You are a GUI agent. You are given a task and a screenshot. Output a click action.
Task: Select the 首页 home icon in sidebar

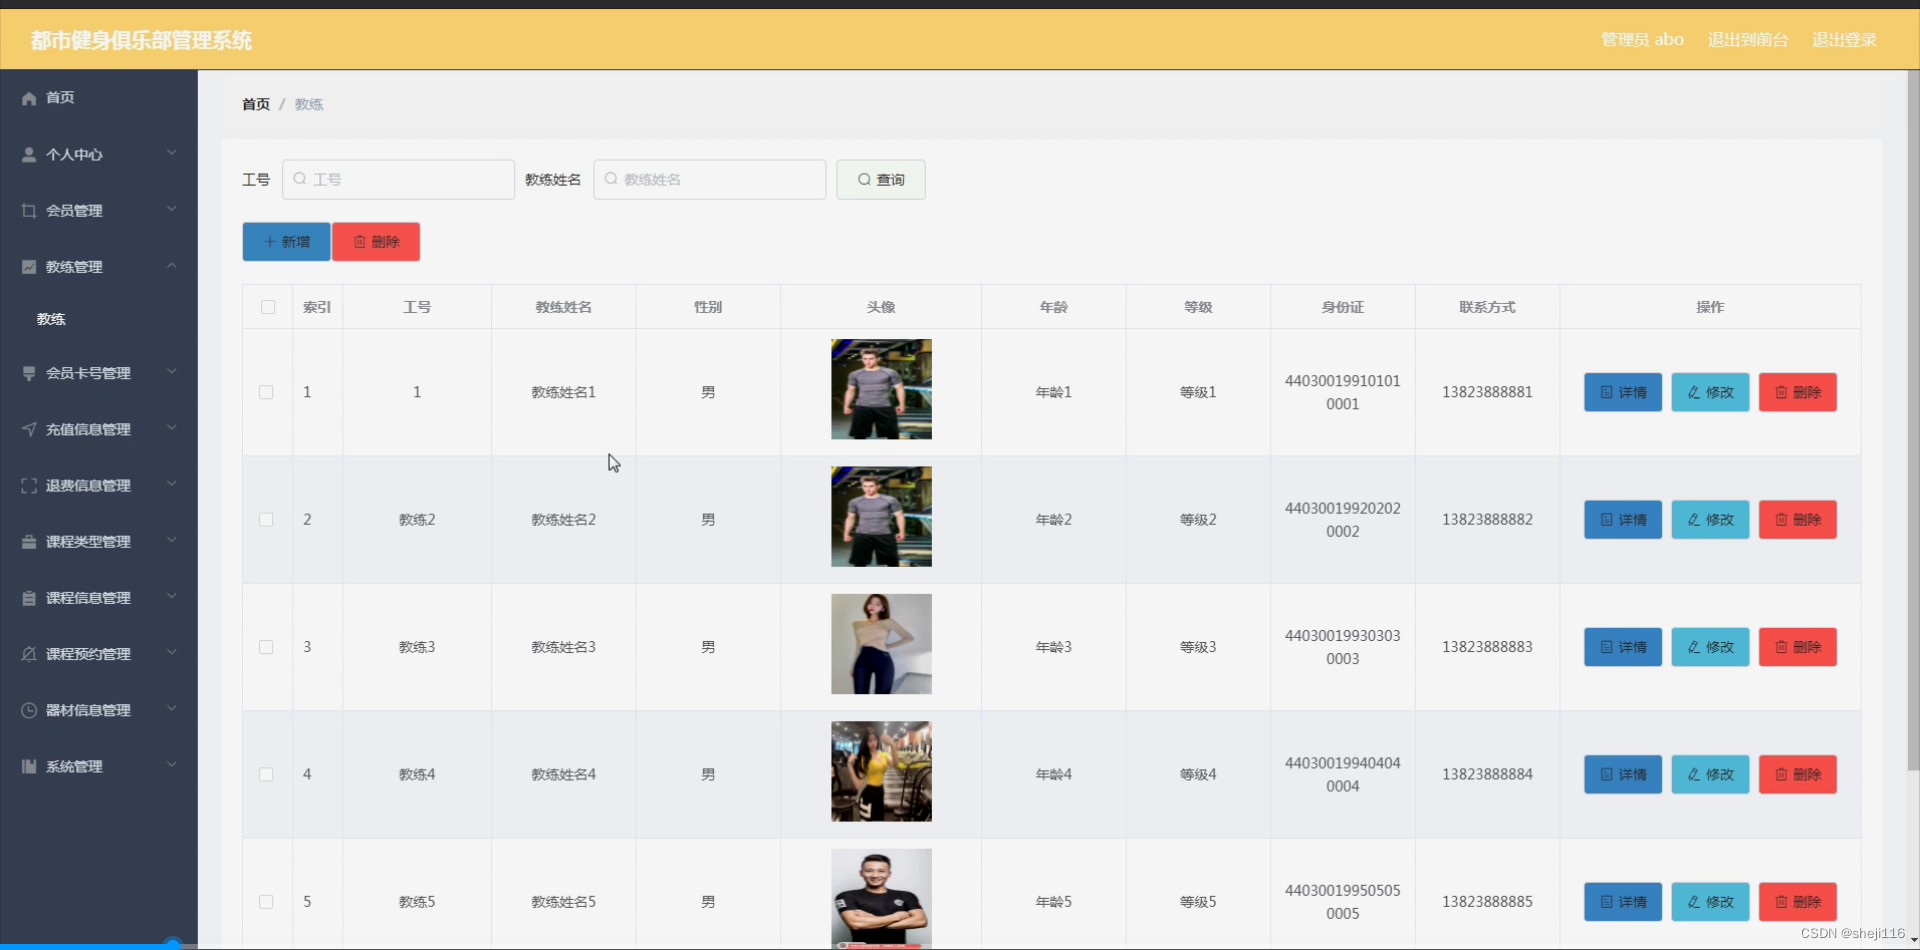(x=27, y=97)
